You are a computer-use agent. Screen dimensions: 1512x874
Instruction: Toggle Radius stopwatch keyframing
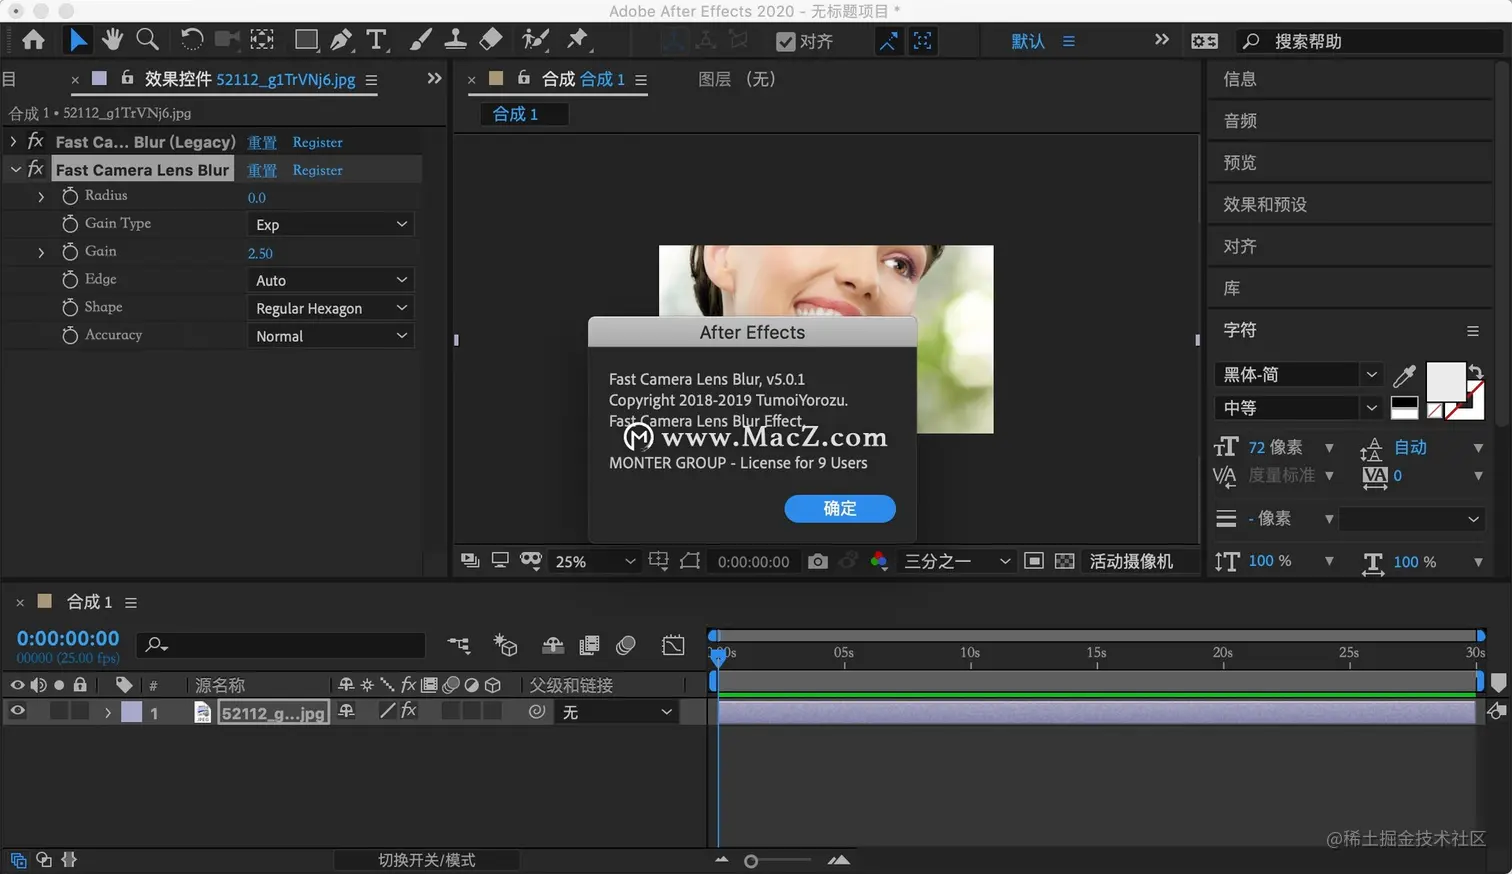click(70, 196)
